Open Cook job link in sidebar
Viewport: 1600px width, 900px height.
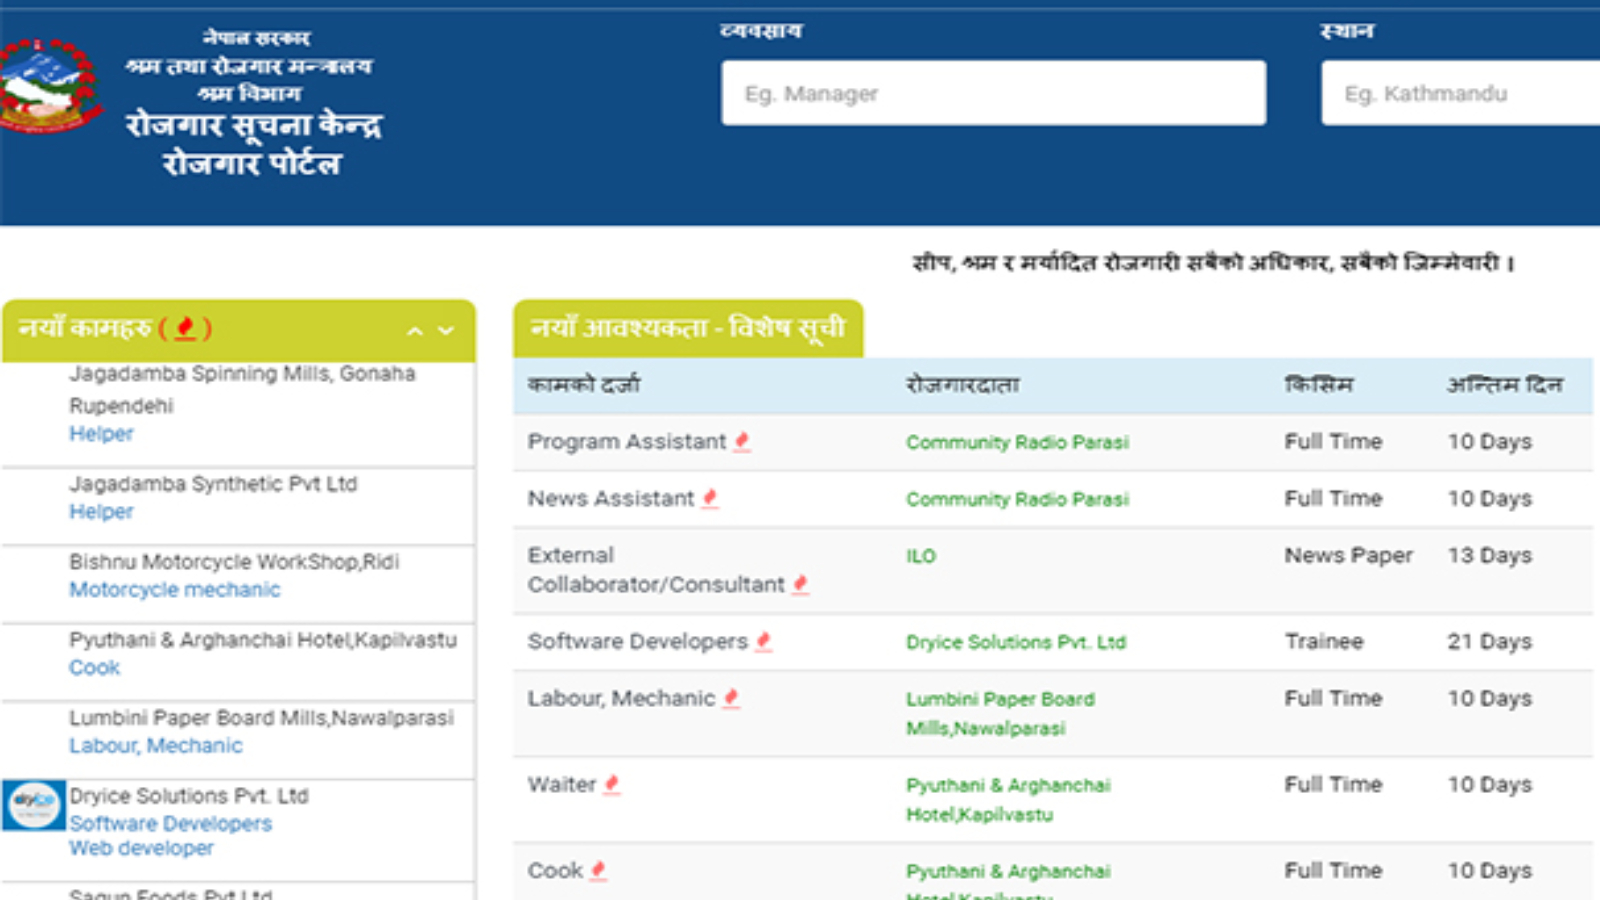pyautogui.click(x=94, y=667)
